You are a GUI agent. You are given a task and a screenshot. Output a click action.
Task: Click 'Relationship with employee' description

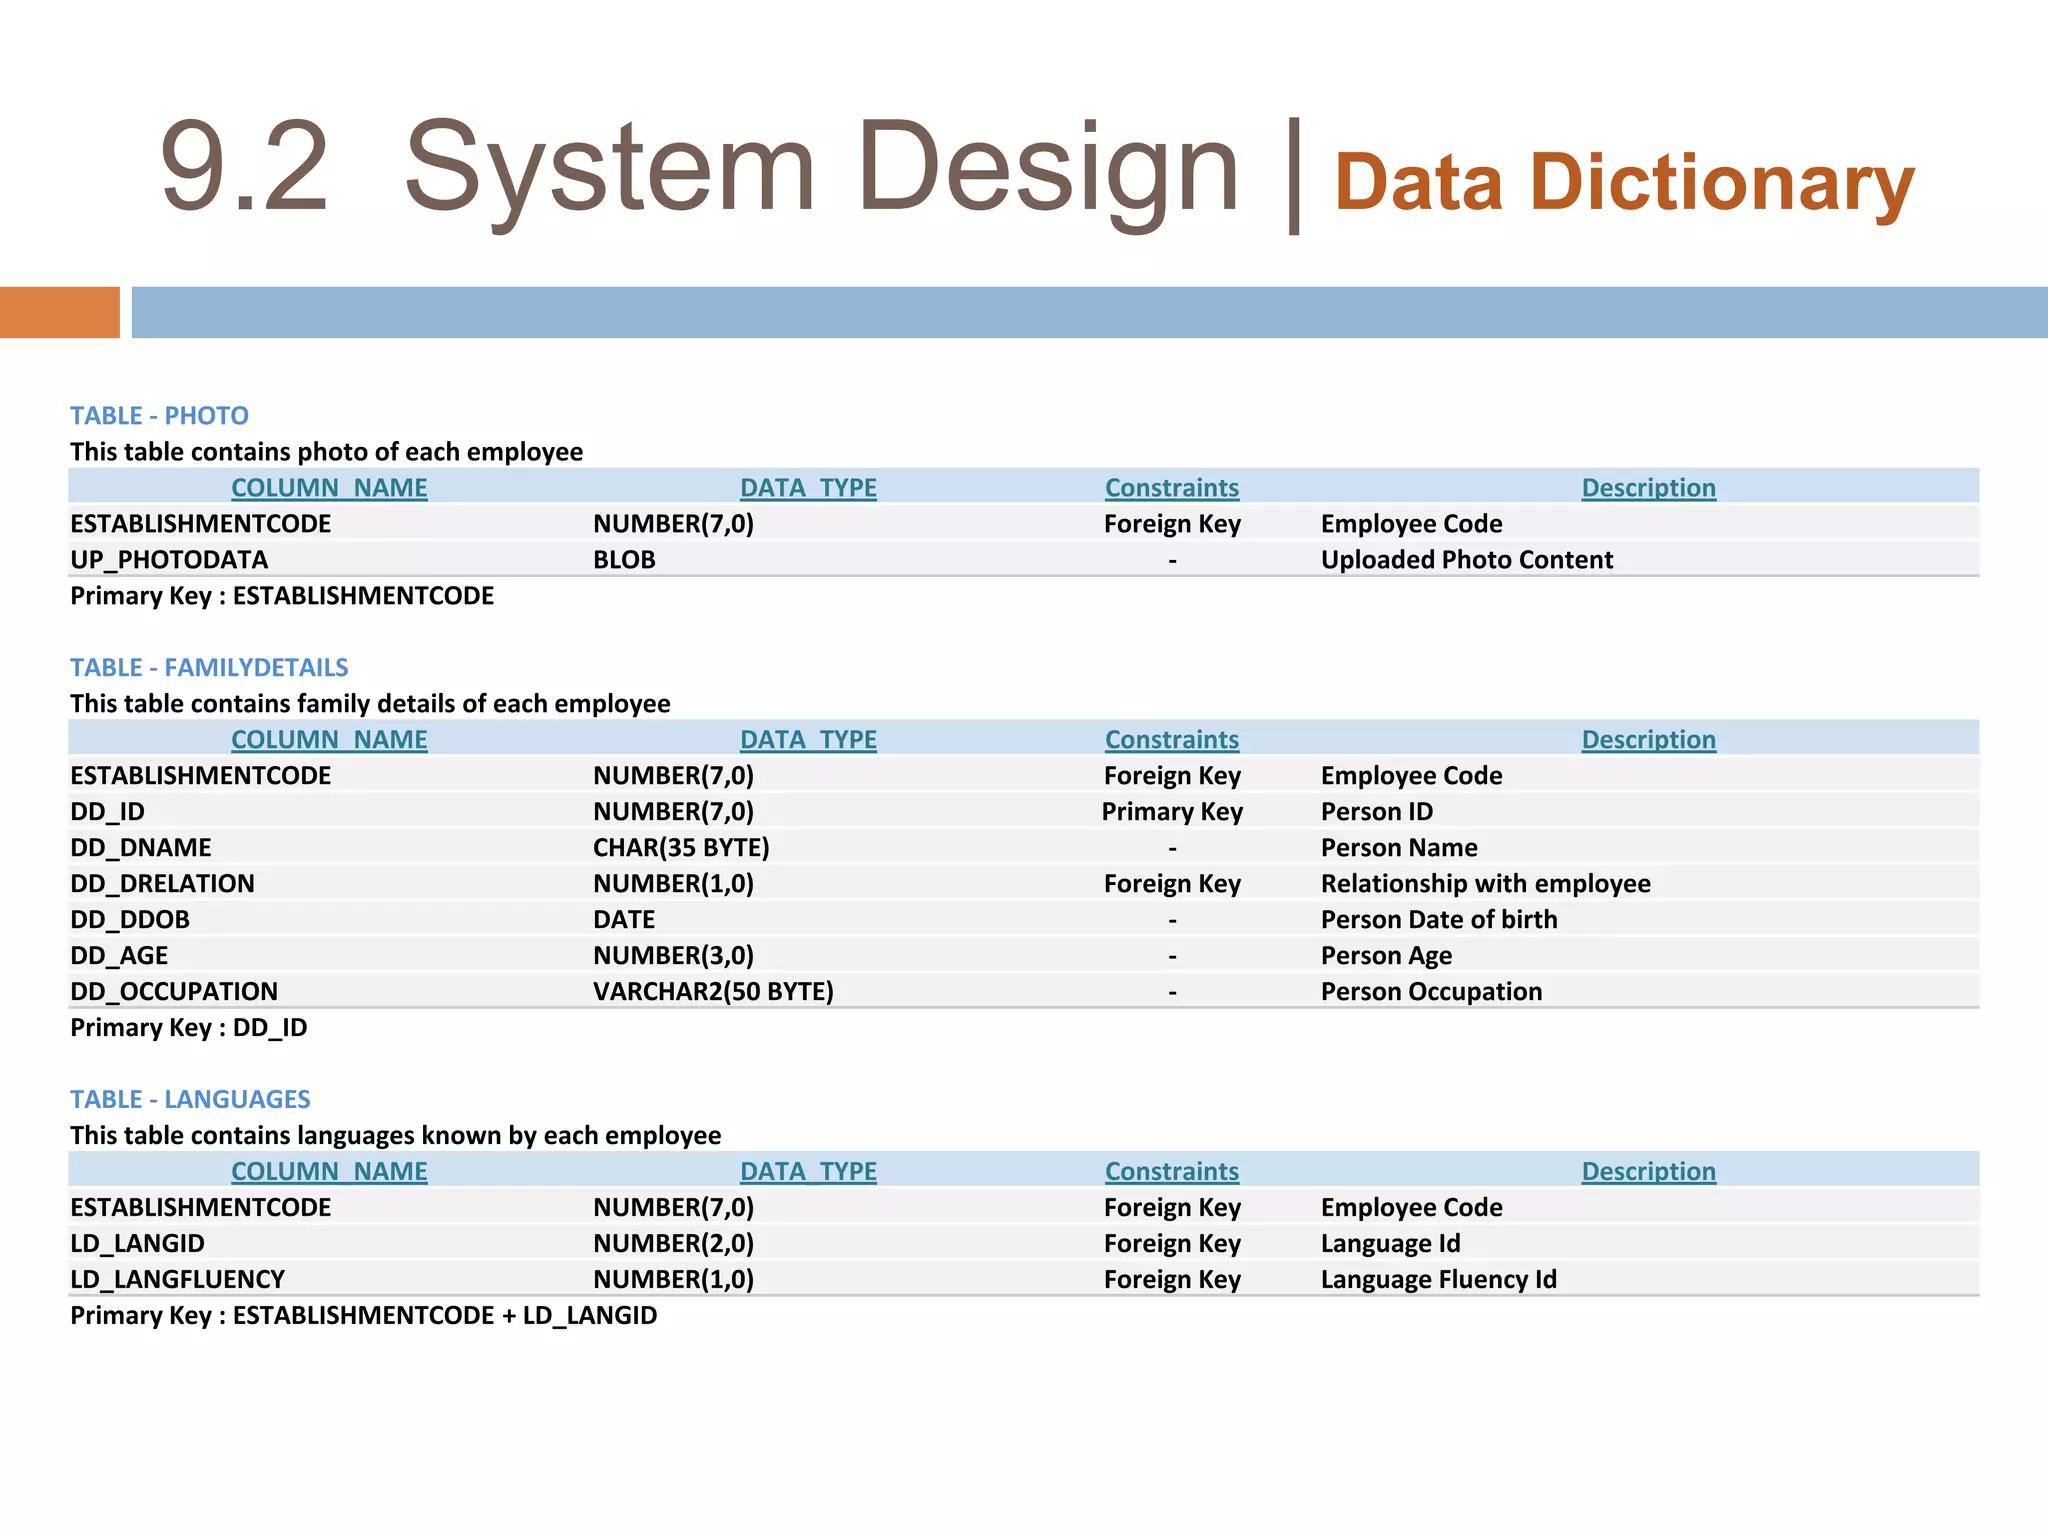(x=1486, y=884)
